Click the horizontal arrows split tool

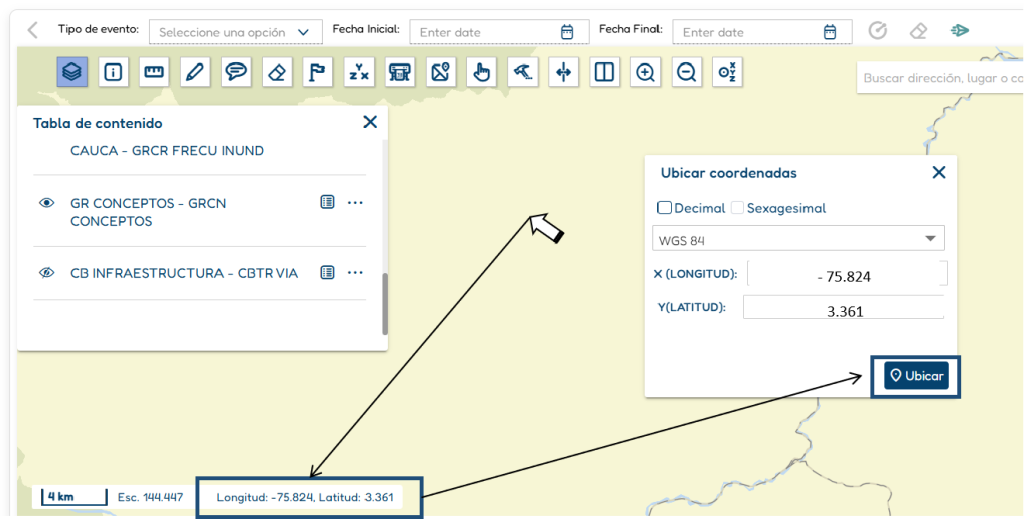pyautogui.click(x=563, y=72)
